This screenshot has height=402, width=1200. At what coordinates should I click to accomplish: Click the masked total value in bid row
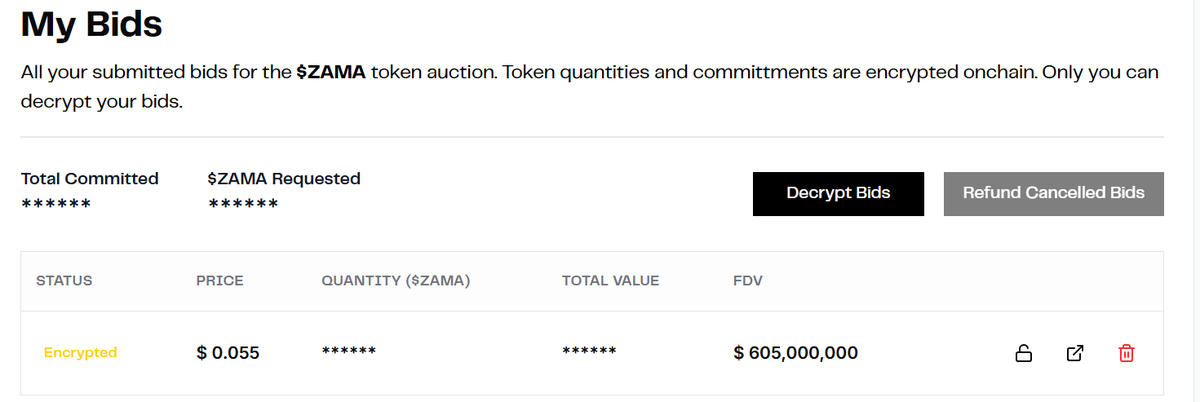pyautogui.click(x=589, y=352)
